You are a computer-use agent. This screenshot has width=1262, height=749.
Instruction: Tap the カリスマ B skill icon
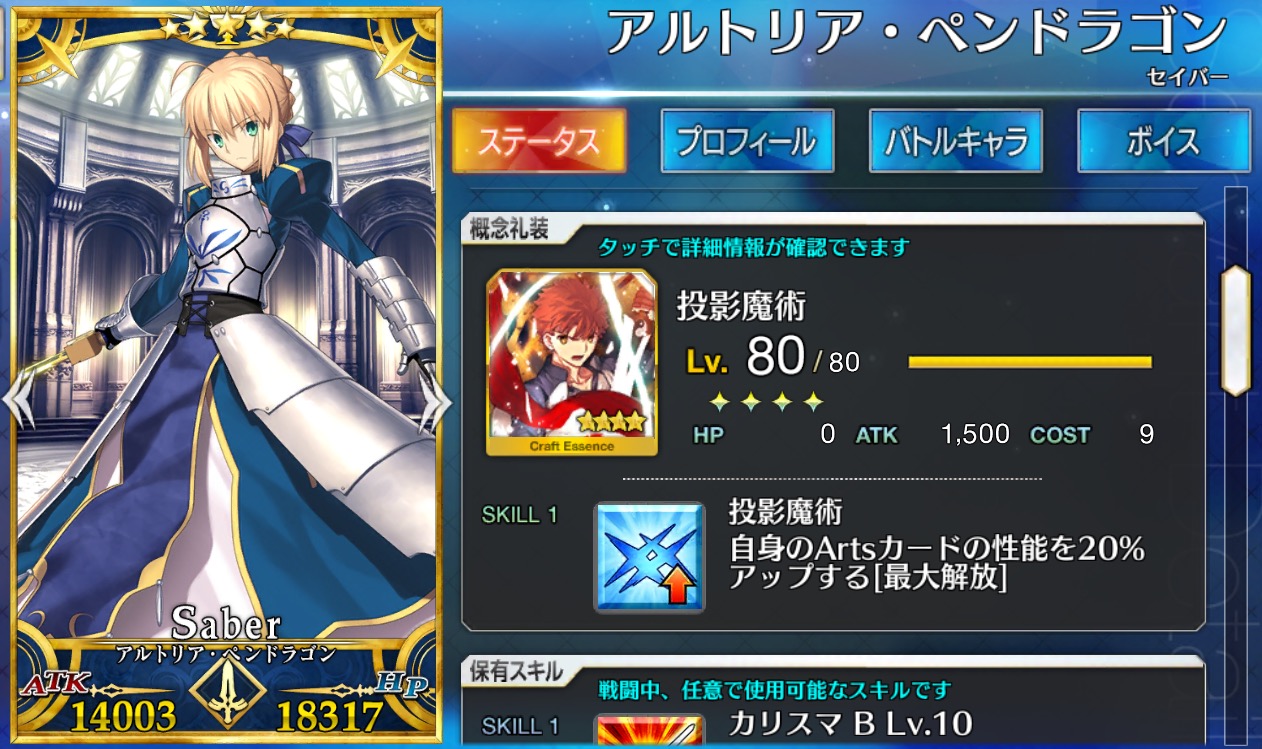tap(650, 731)
